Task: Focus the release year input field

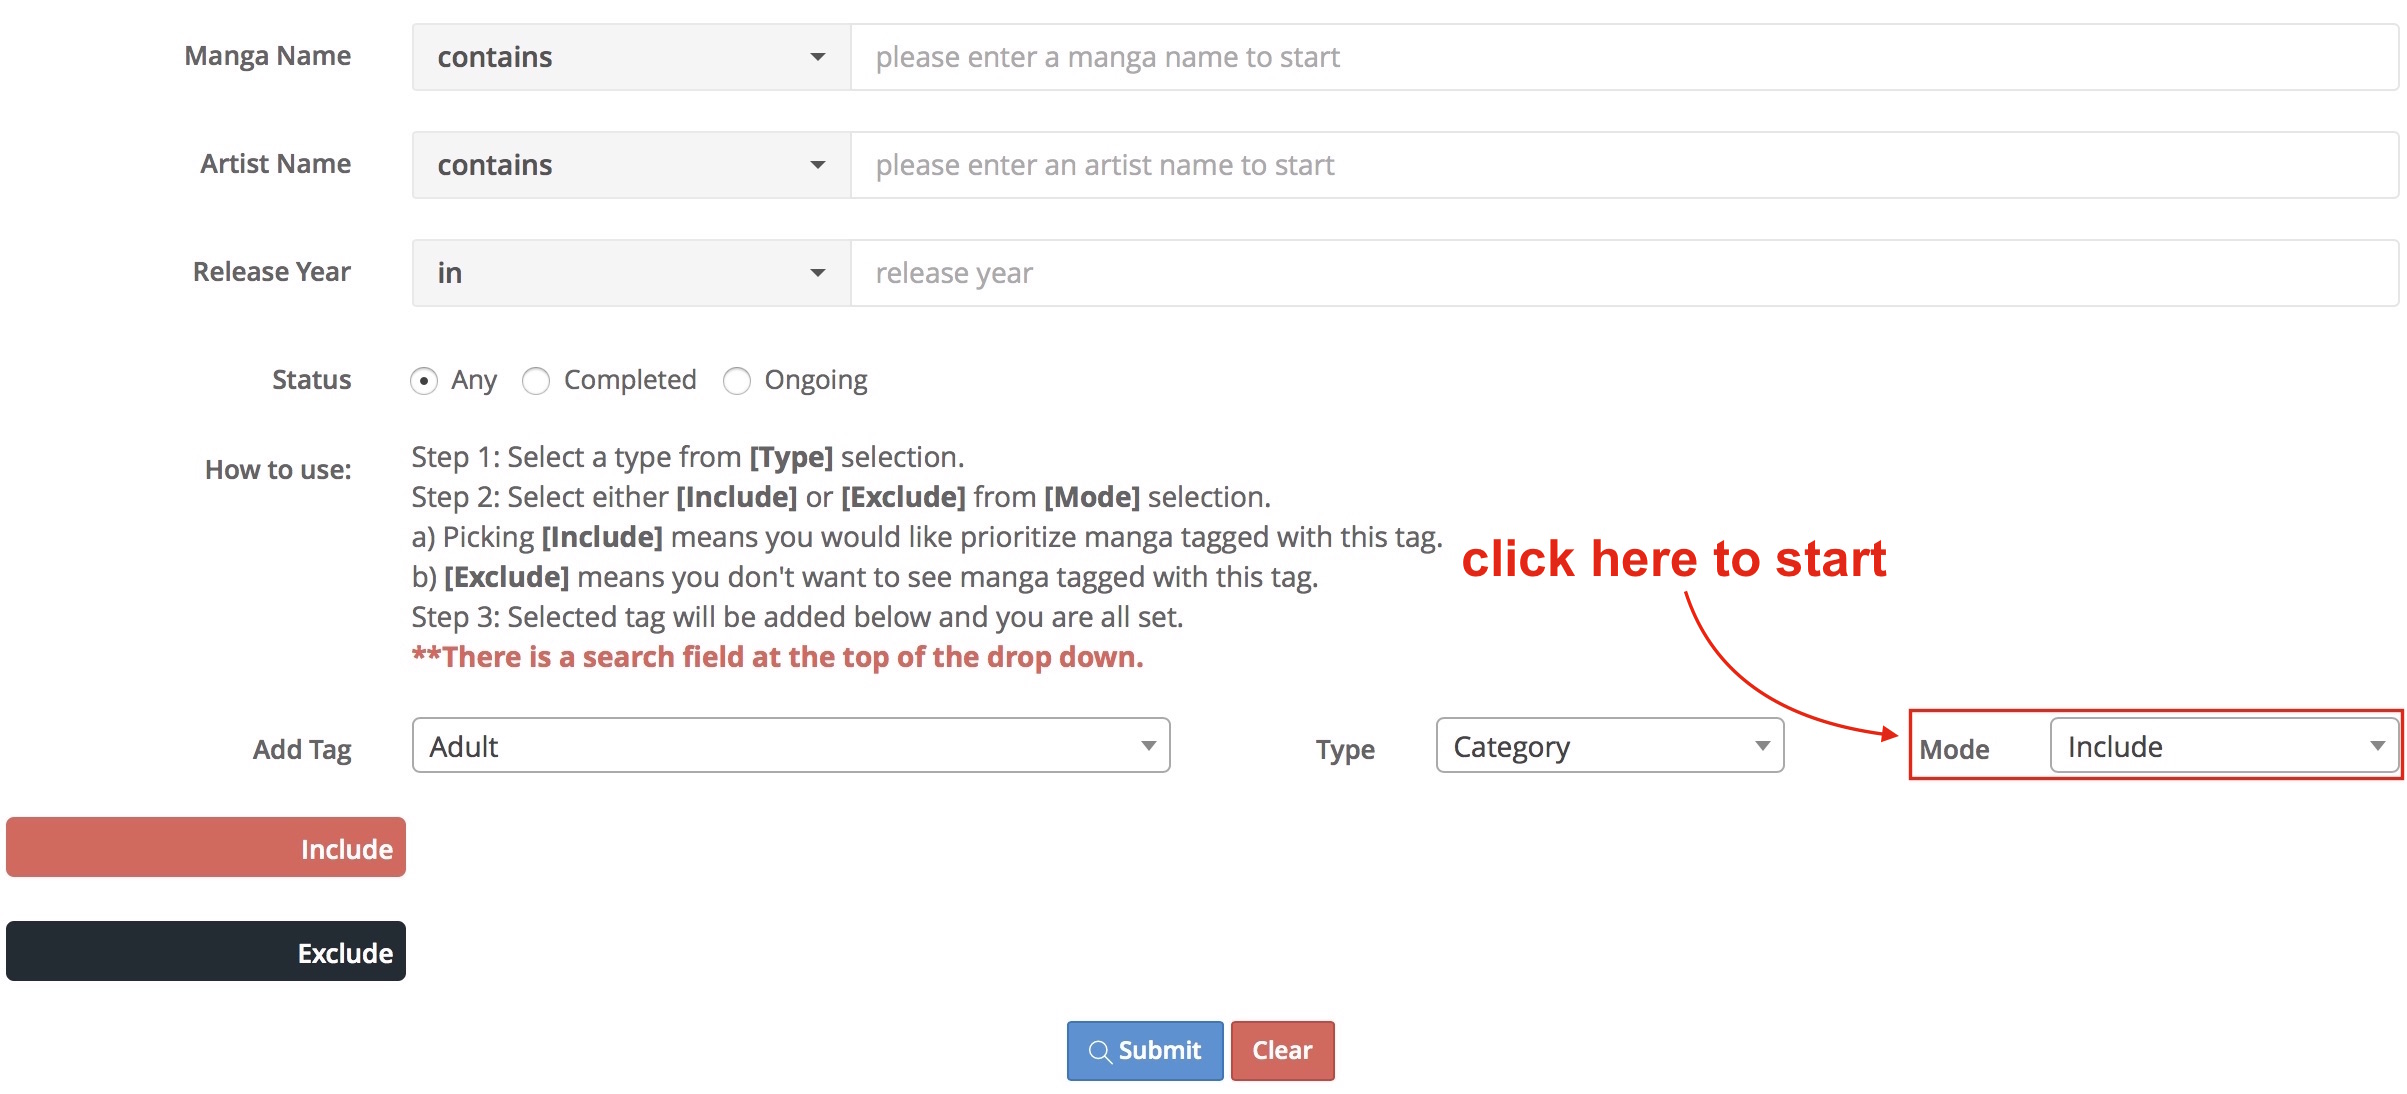Action: (1624, 273)
